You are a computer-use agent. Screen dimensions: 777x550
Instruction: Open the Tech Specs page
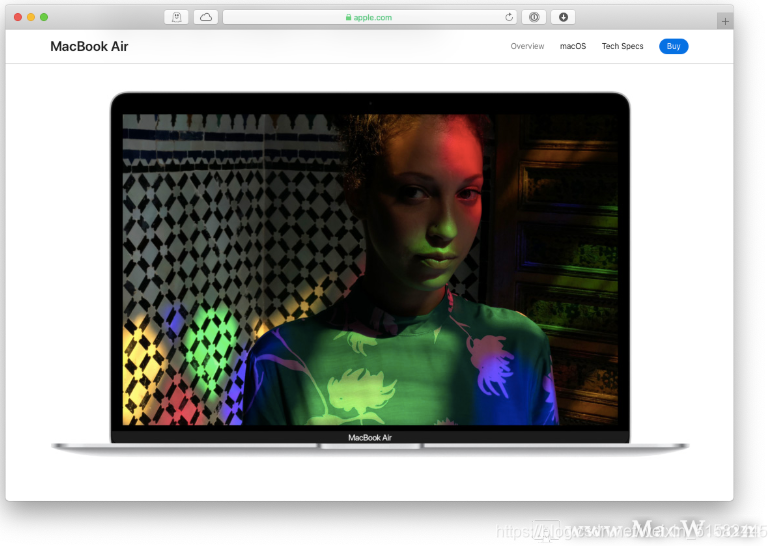point(622,46)
